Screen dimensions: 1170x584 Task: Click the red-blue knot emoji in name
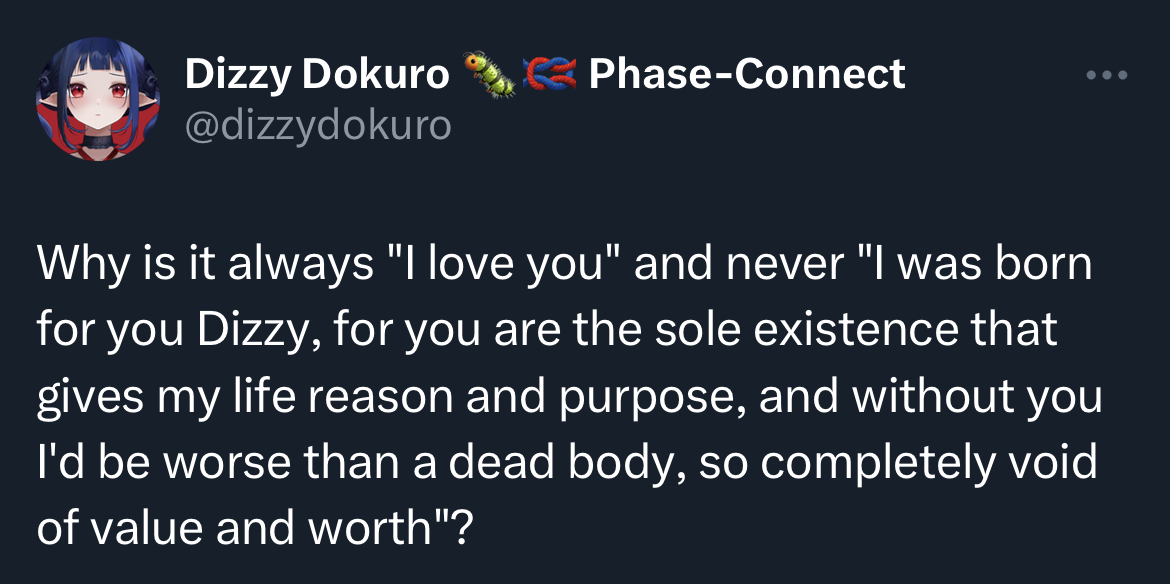click(551, 74)
